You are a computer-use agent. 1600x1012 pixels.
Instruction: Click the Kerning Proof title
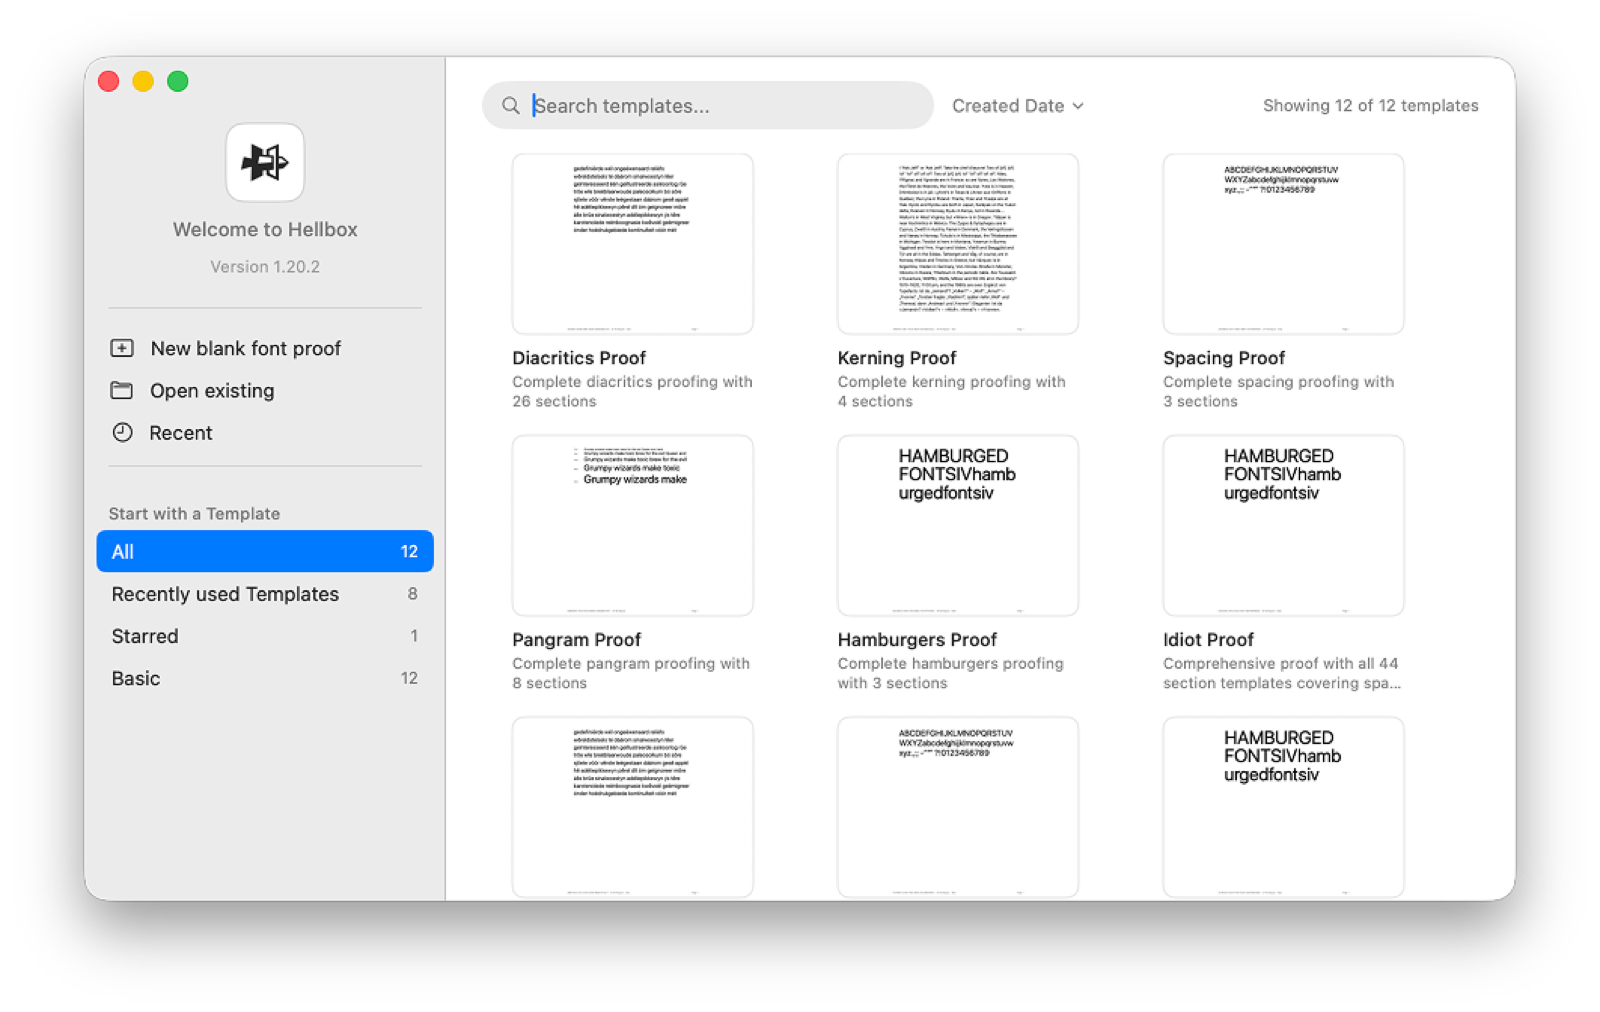(x=897, y=358)
